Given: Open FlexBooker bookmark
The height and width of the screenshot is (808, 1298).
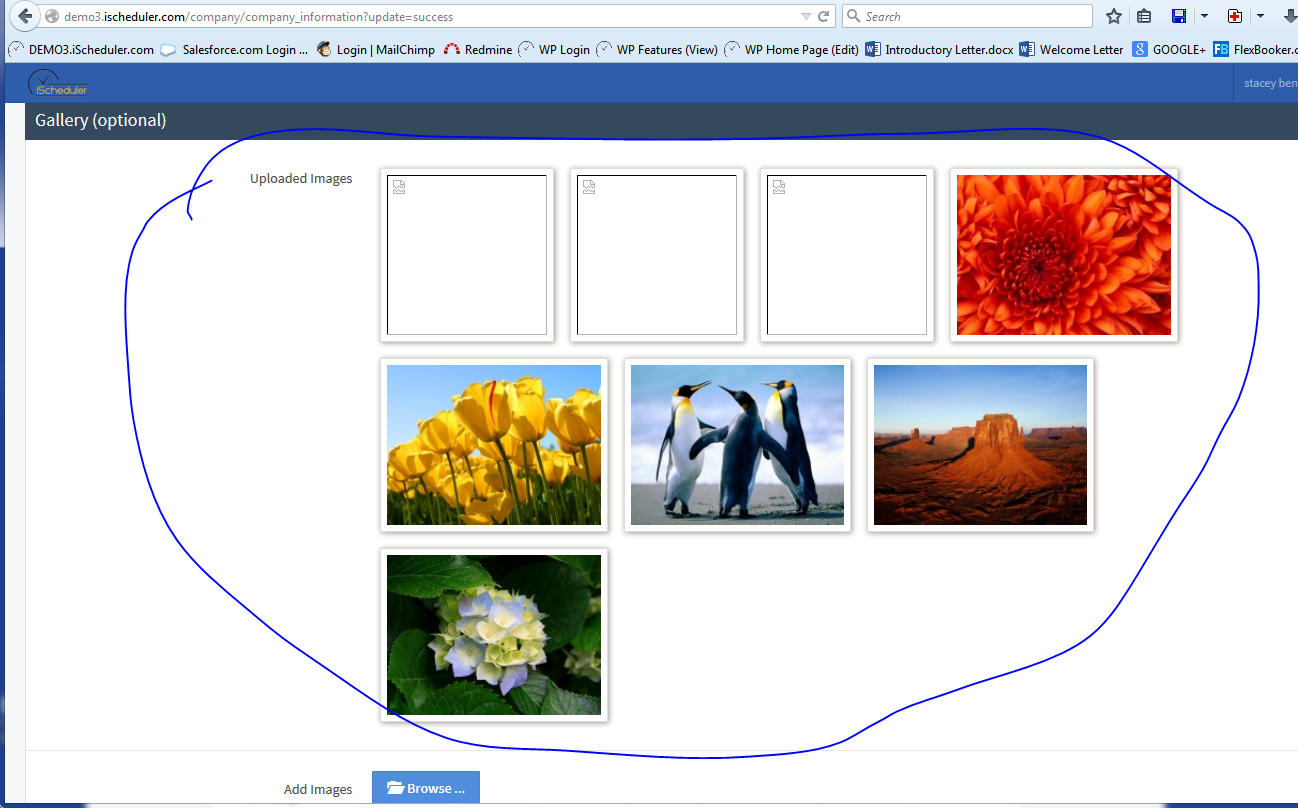Looking at the screenshot, I should click(x=1255, y=49).
